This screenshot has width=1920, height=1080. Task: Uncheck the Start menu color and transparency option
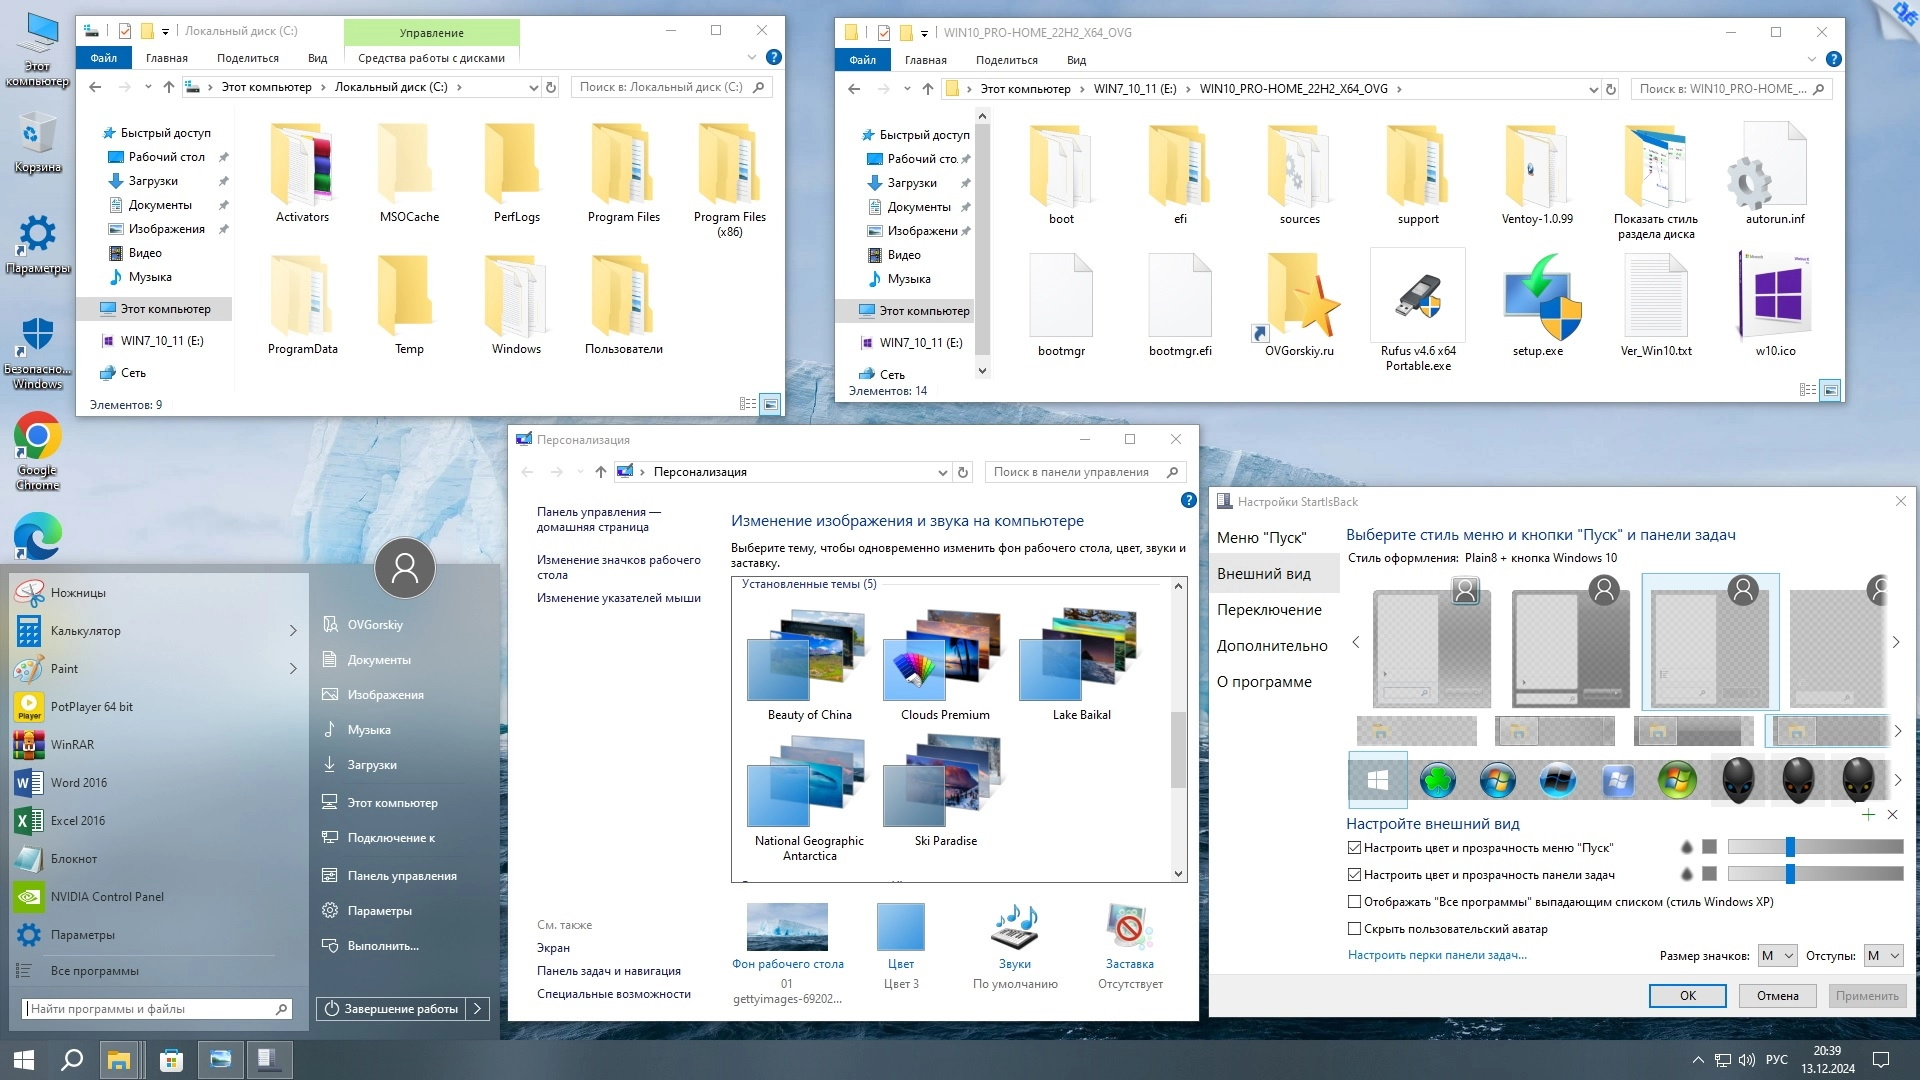pyautogui.click(x=1355, y=848)
